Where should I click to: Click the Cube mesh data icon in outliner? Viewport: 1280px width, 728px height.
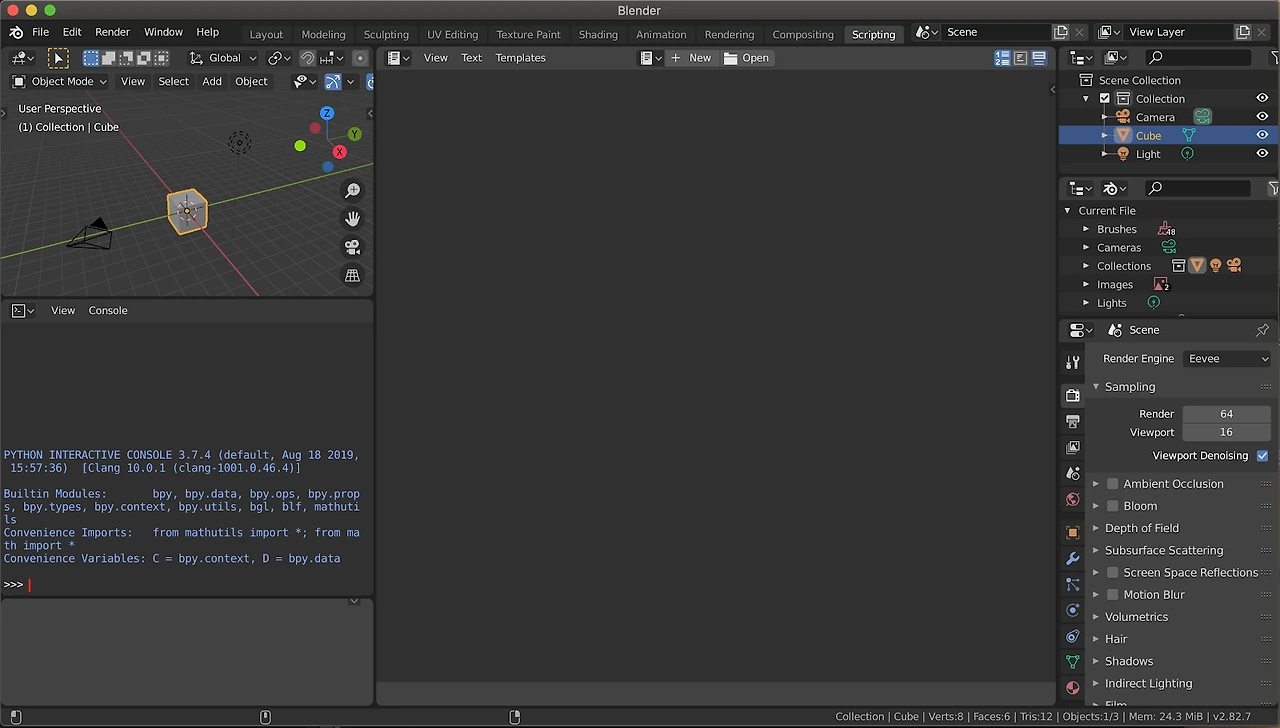coord(1189,135)
